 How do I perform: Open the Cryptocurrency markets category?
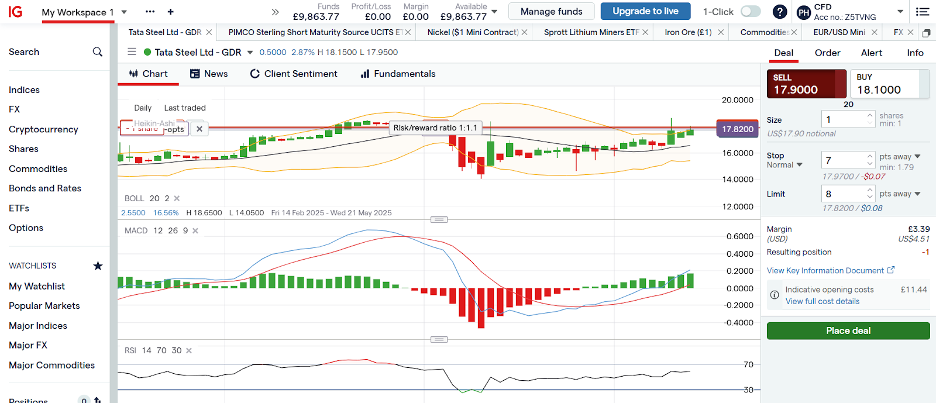pyautogui.click(x=44, y=129)
